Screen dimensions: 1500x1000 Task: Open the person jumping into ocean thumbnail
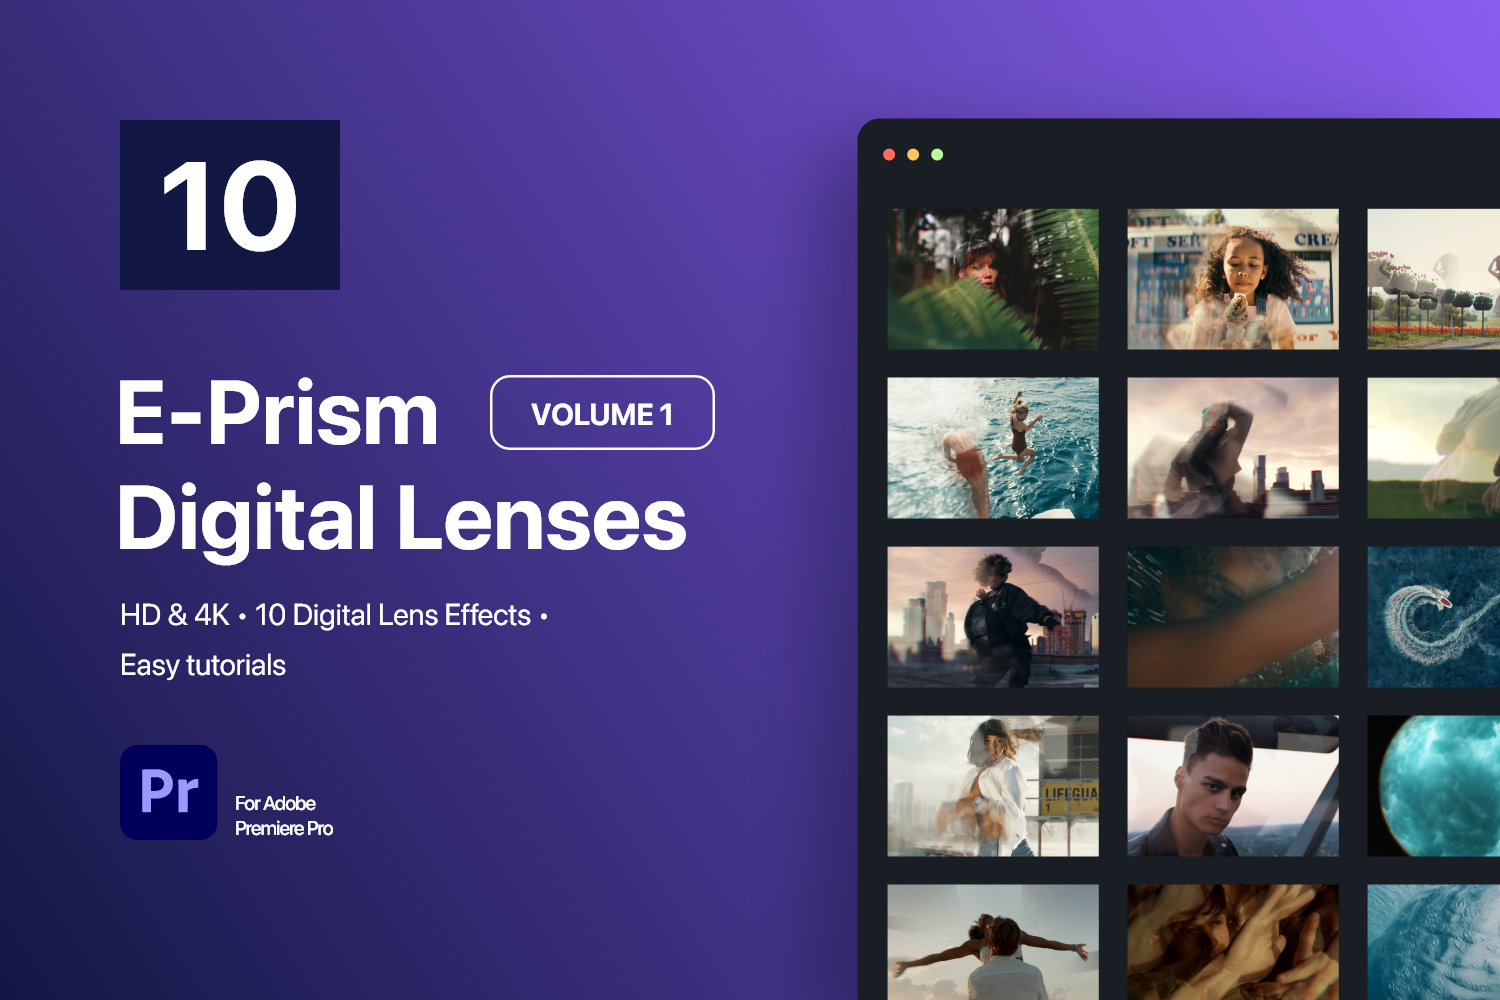pyautogui.click(x=993, y=448)
